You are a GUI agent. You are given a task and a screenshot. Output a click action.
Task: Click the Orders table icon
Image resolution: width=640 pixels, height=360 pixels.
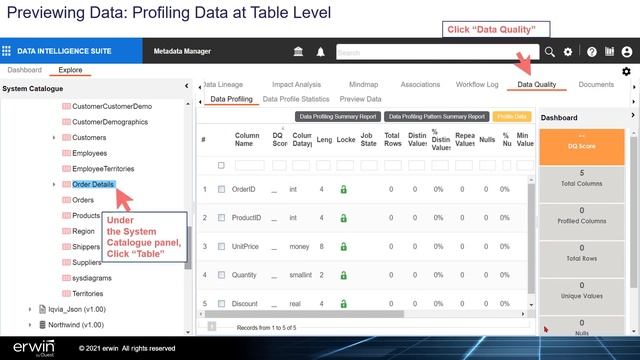(66, 200)
